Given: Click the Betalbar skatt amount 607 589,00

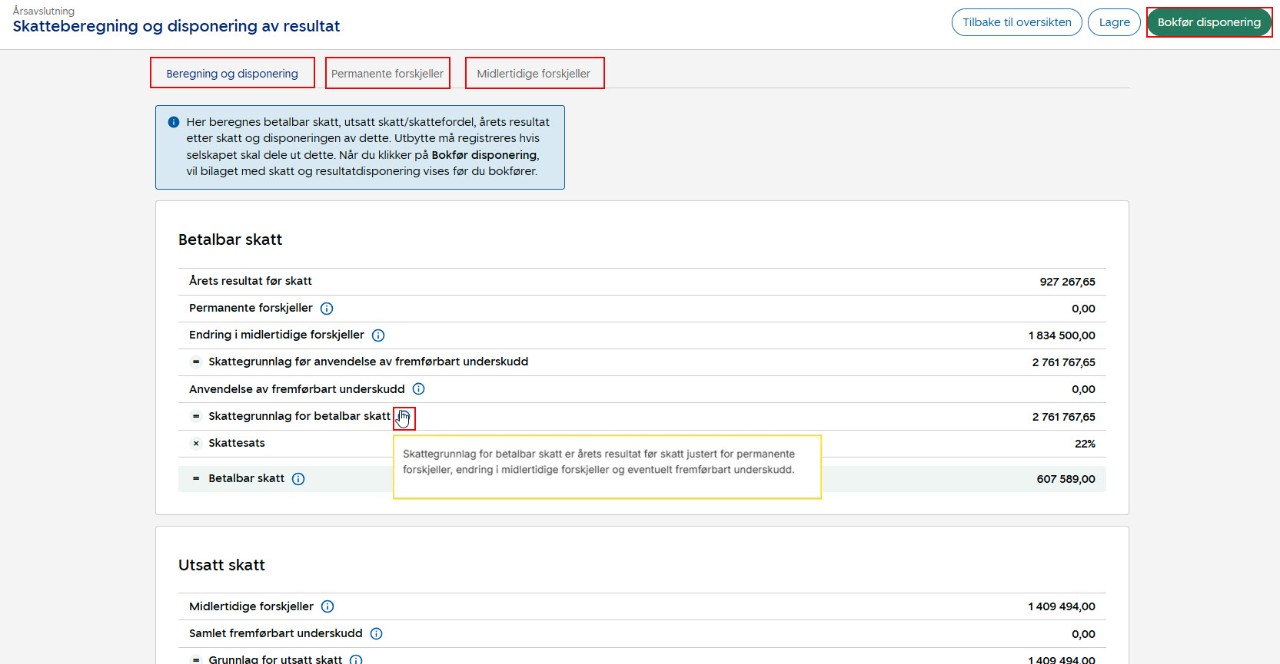Looking at the screenshot, I should pyautogui.click(x=1065, y=479).
